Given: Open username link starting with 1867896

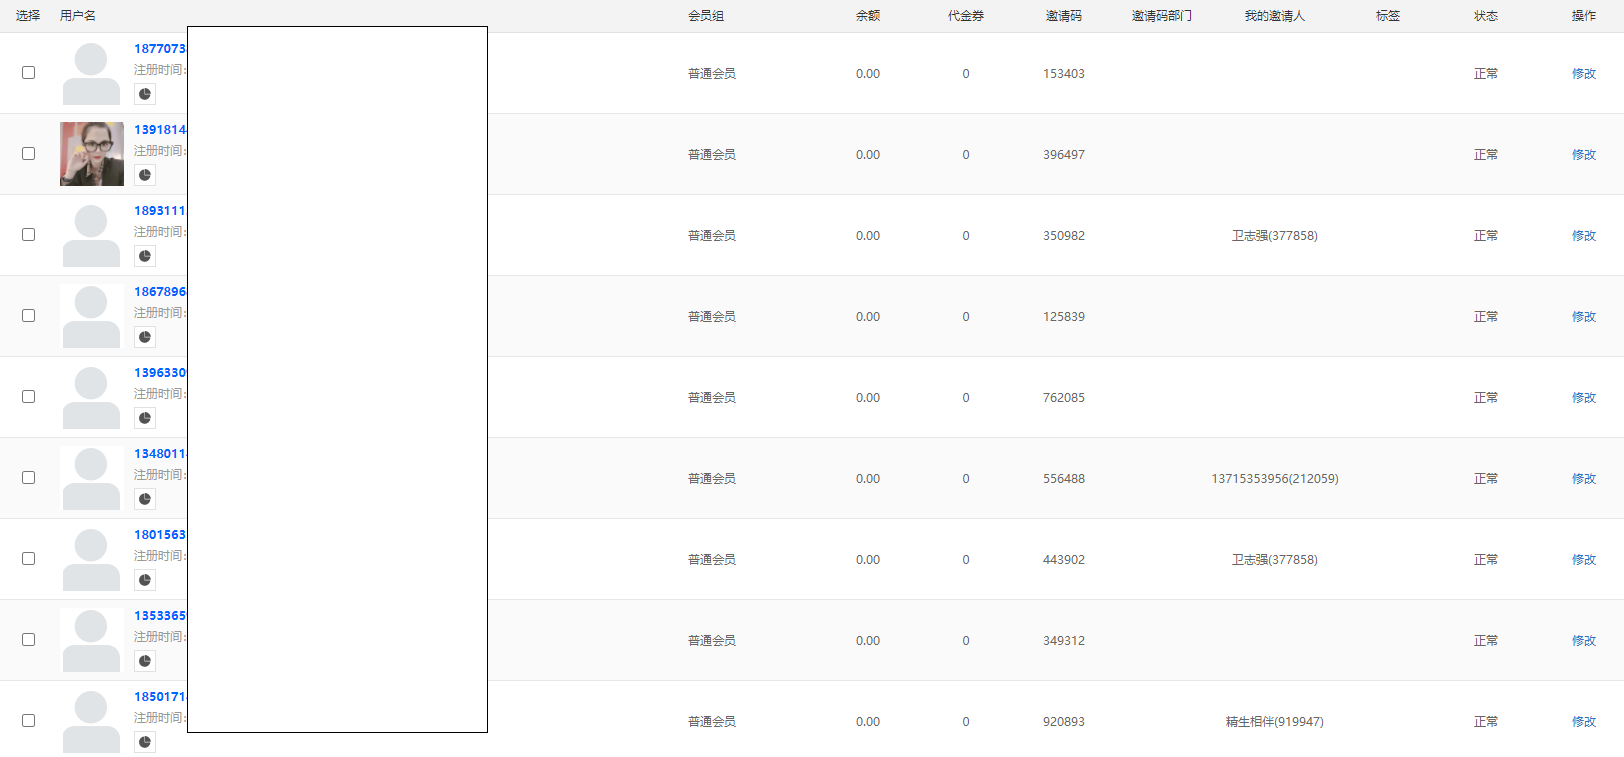Looking at the screenshot, I should [160, 292].
